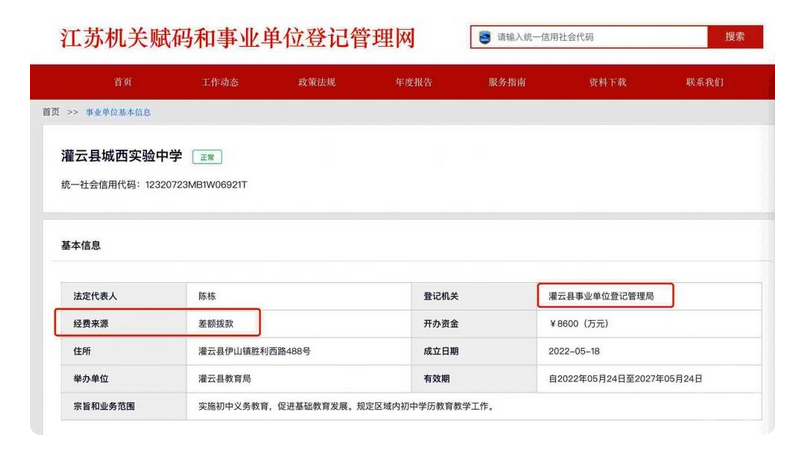Click the business scope text 实施初中义务教育

233,406
